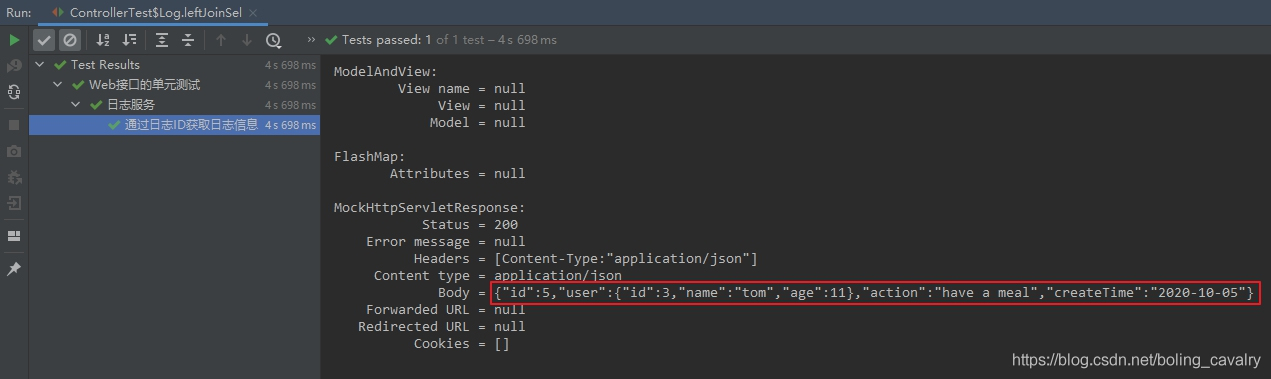The height and width of the screenshot is (379, 1271).
Task: Click the 'Attributes = null' line
Action: (457, 173)
